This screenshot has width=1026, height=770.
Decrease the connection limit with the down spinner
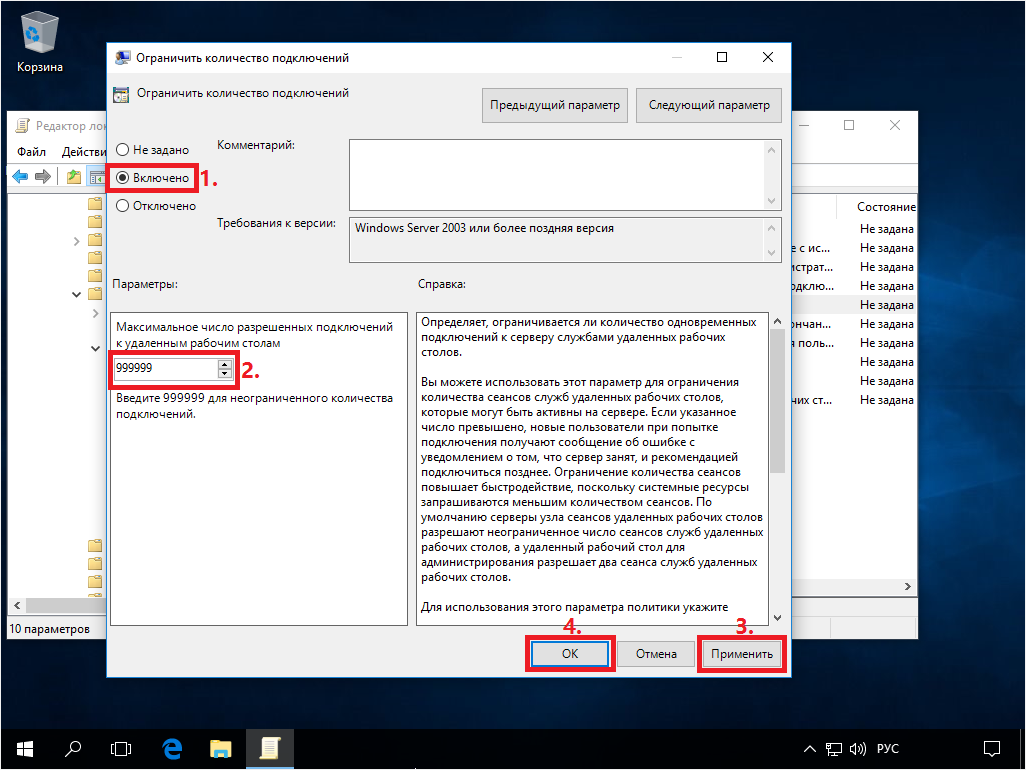[x=224, y=373]
